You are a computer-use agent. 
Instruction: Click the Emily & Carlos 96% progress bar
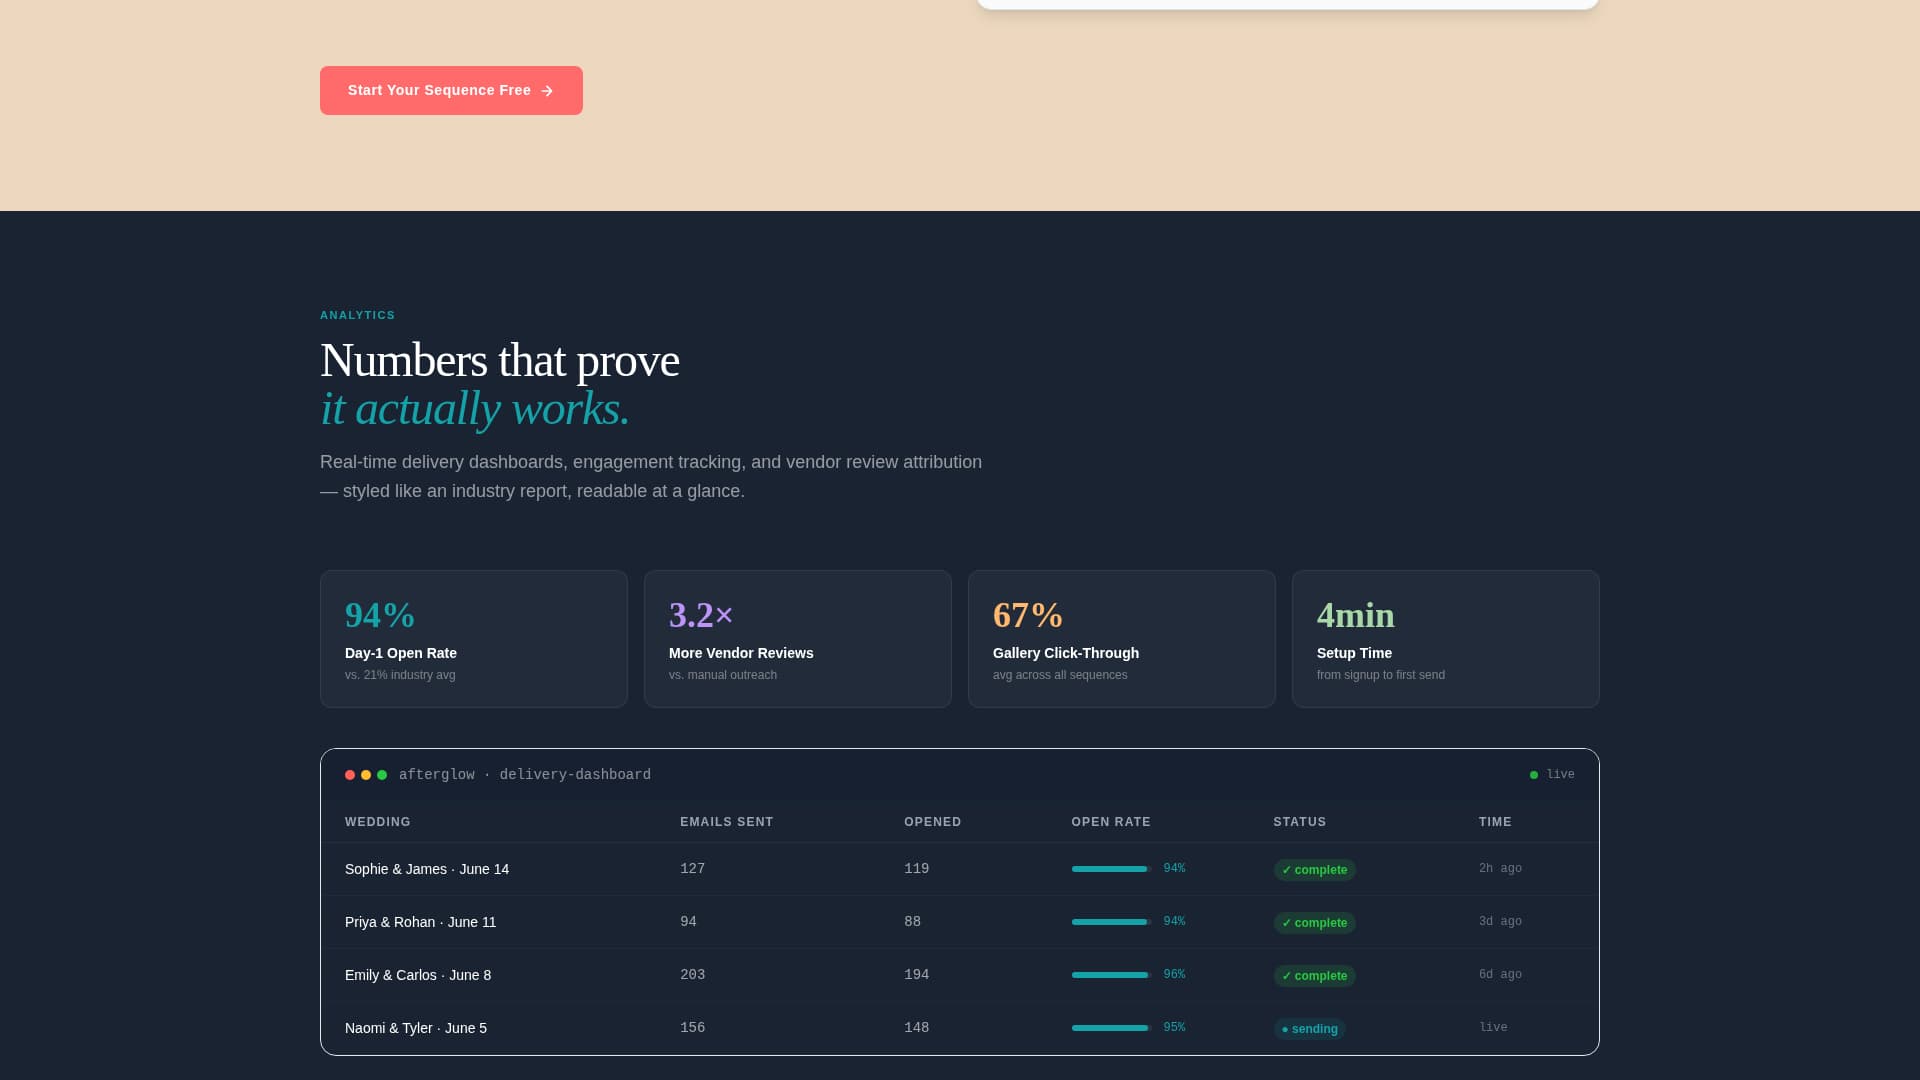coord(1110,975)
